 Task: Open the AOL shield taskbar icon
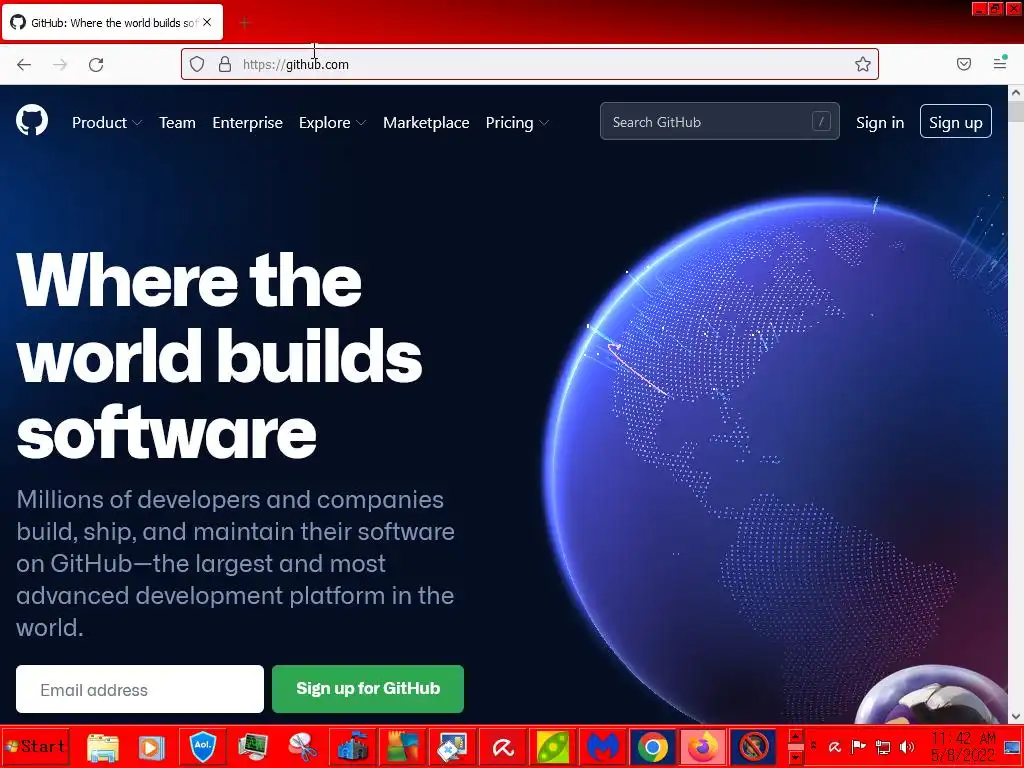(202, 746)
